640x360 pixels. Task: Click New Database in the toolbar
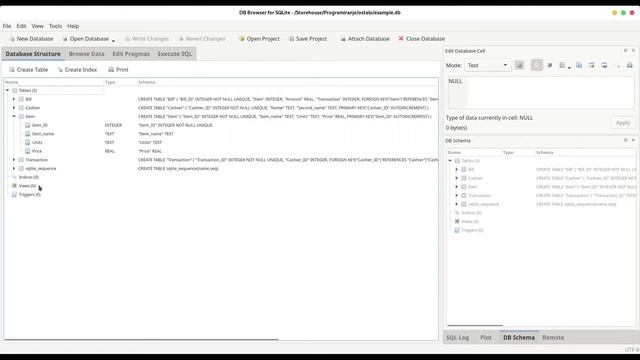31,39
